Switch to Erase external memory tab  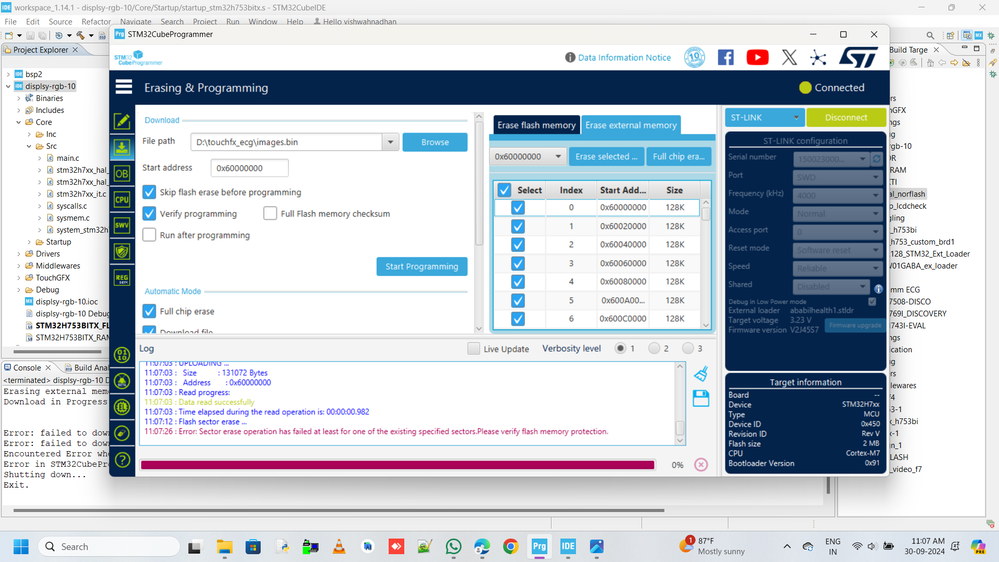(631, 125)
